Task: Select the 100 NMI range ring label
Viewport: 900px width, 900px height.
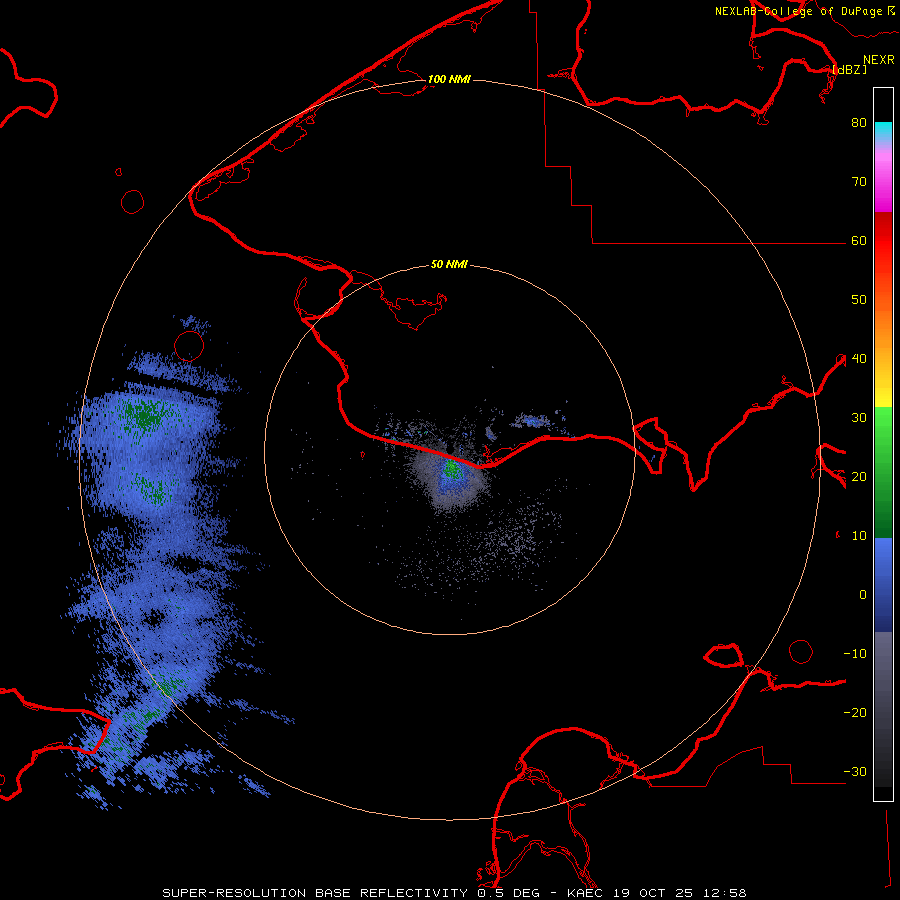Action: (449, 79)
